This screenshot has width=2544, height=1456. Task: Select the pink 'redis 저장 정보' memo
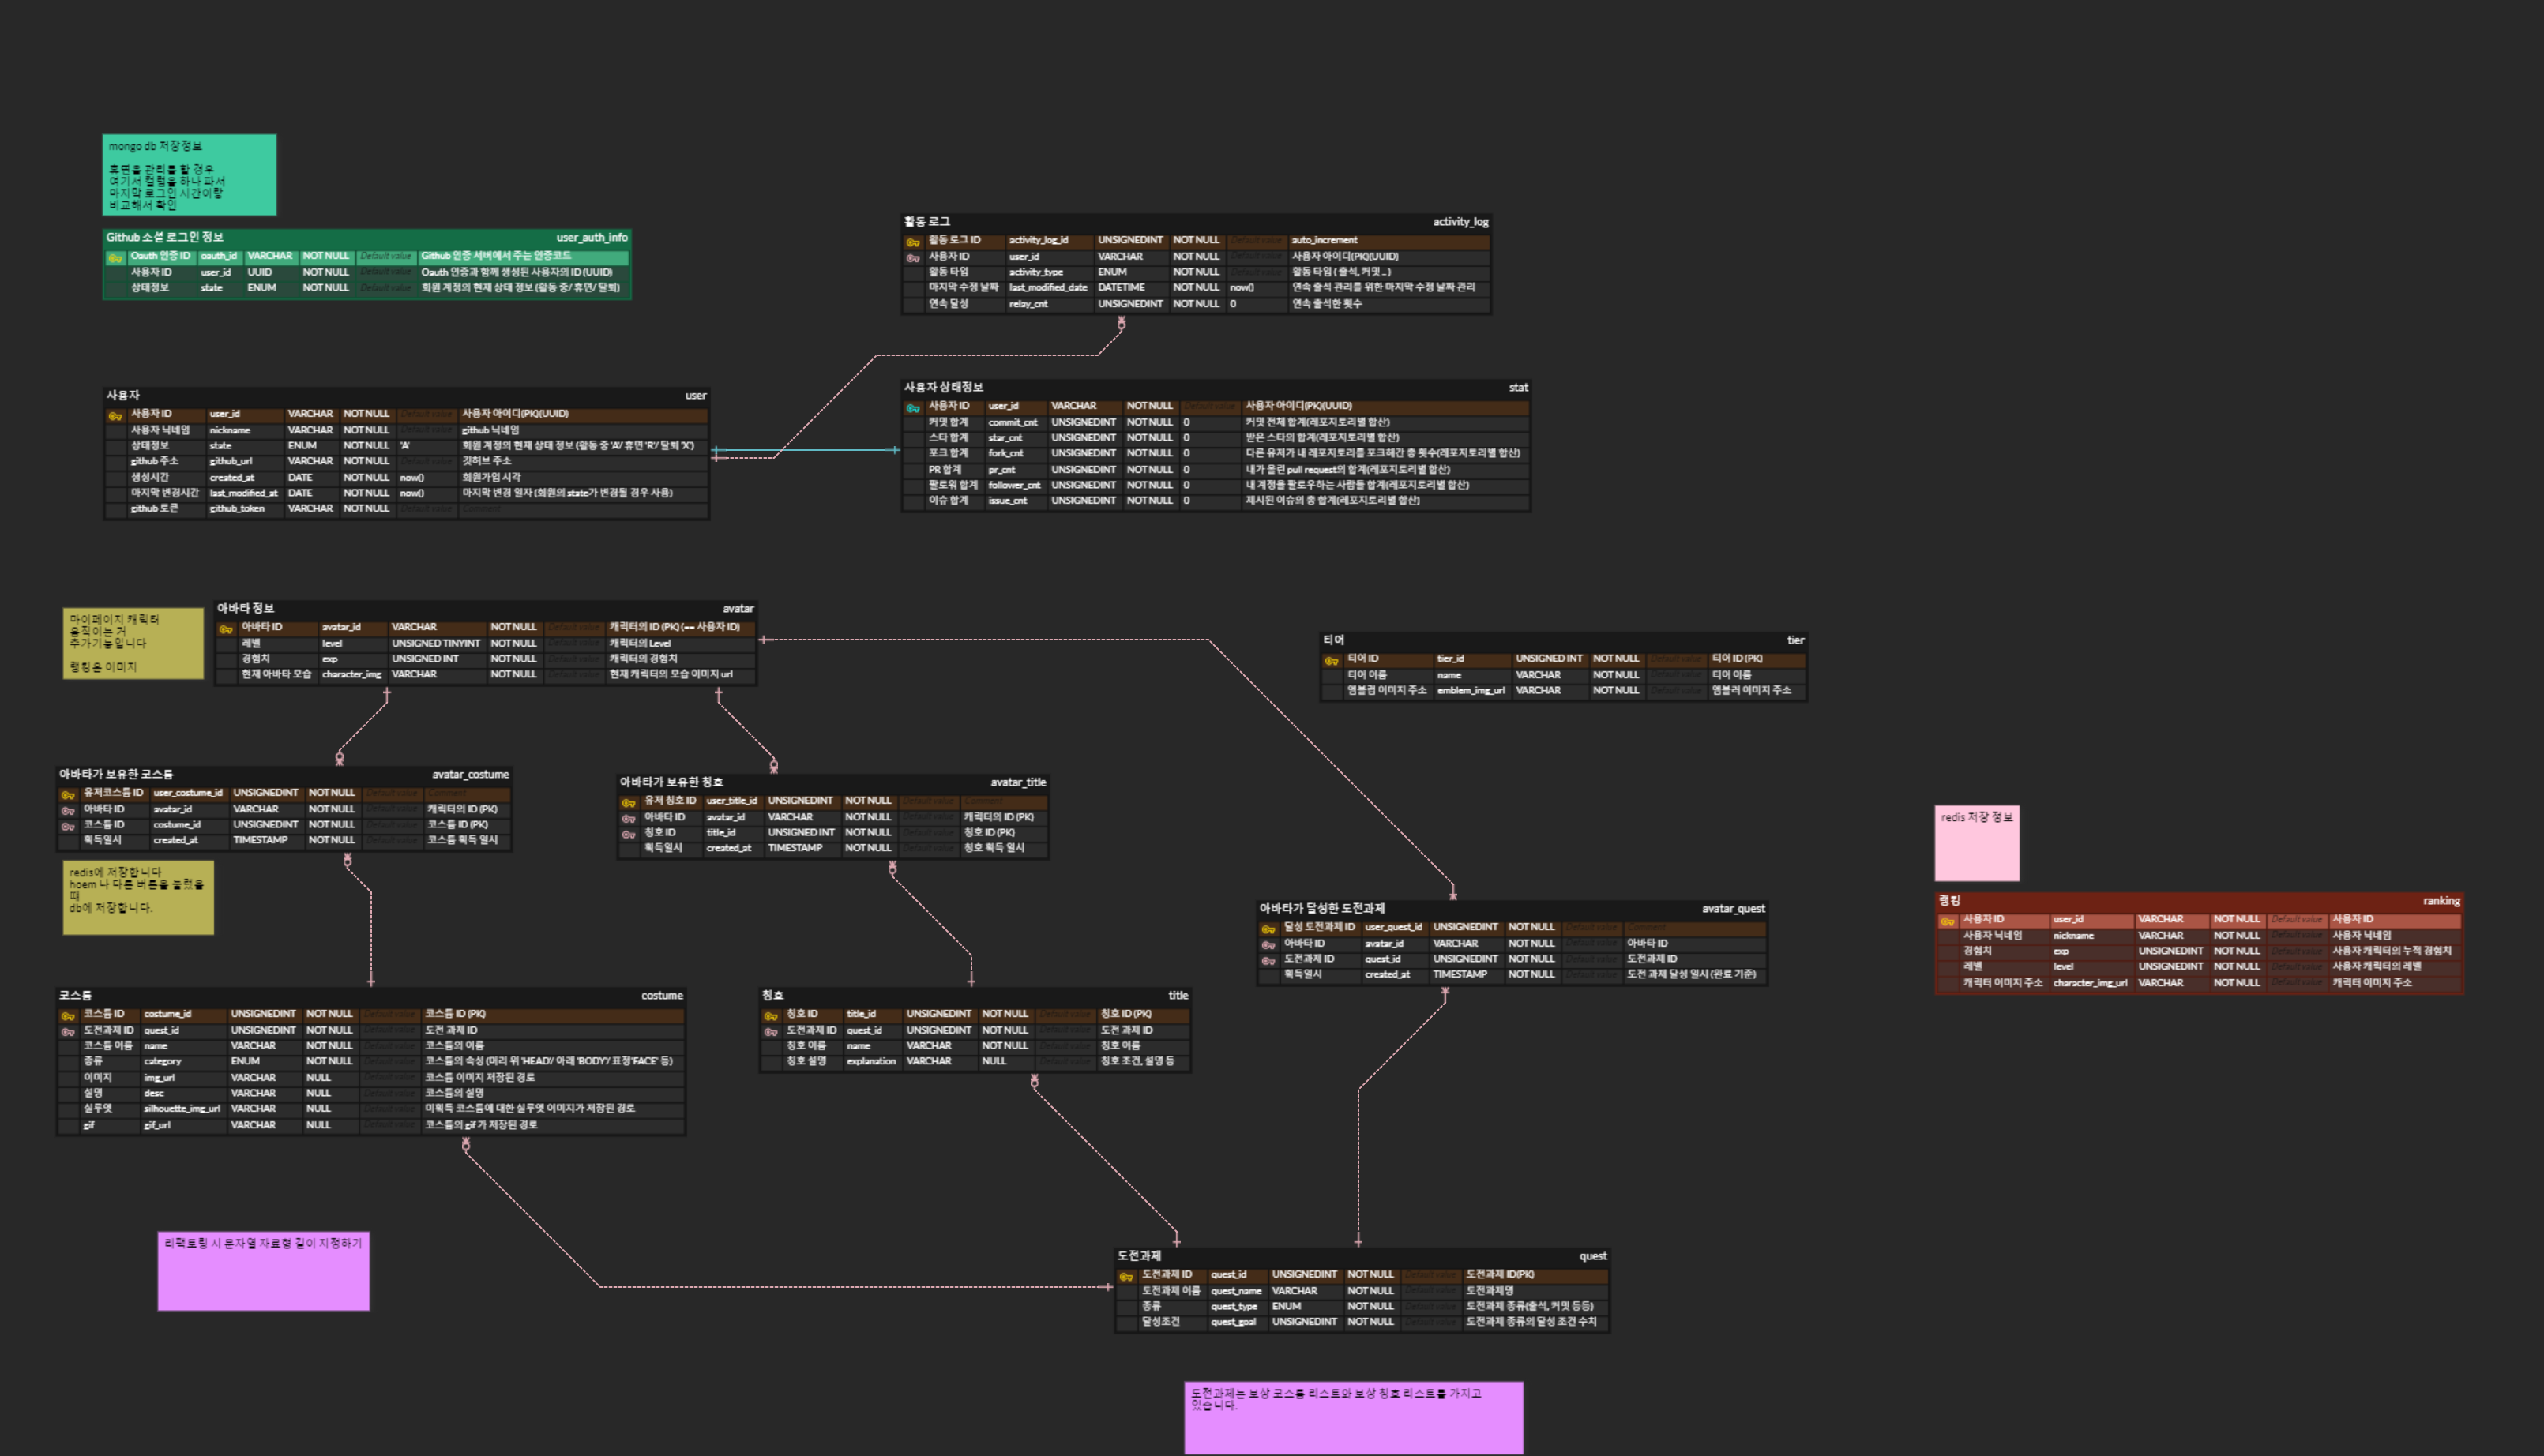[1976, 843]
